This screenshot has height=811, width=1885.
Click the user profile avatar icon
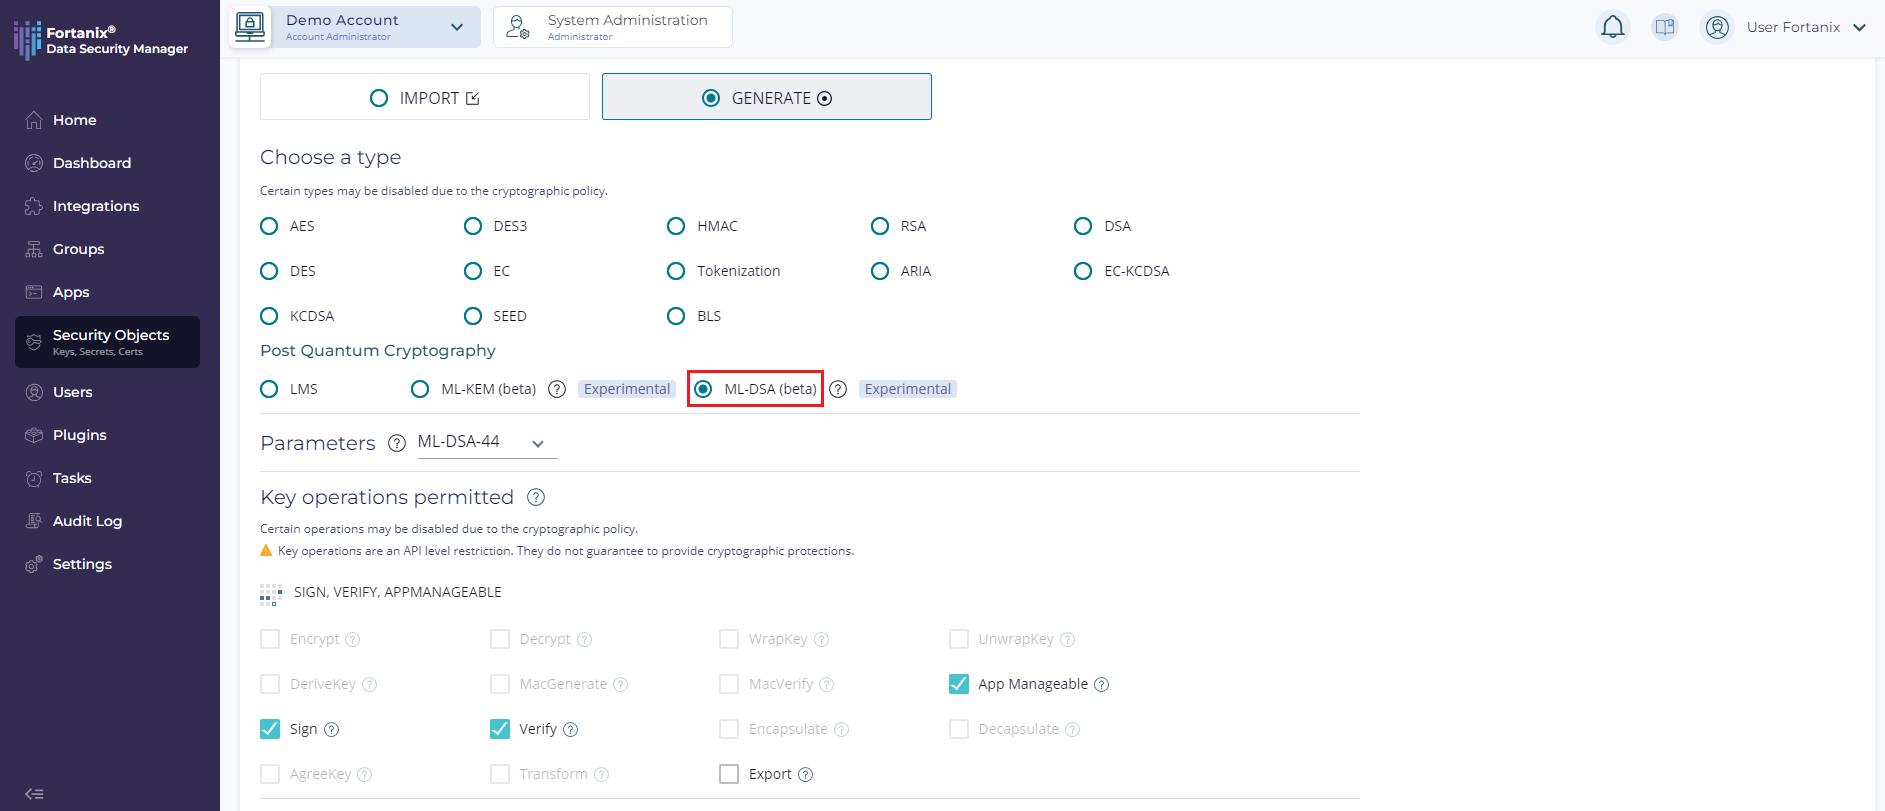point(1717,27)
